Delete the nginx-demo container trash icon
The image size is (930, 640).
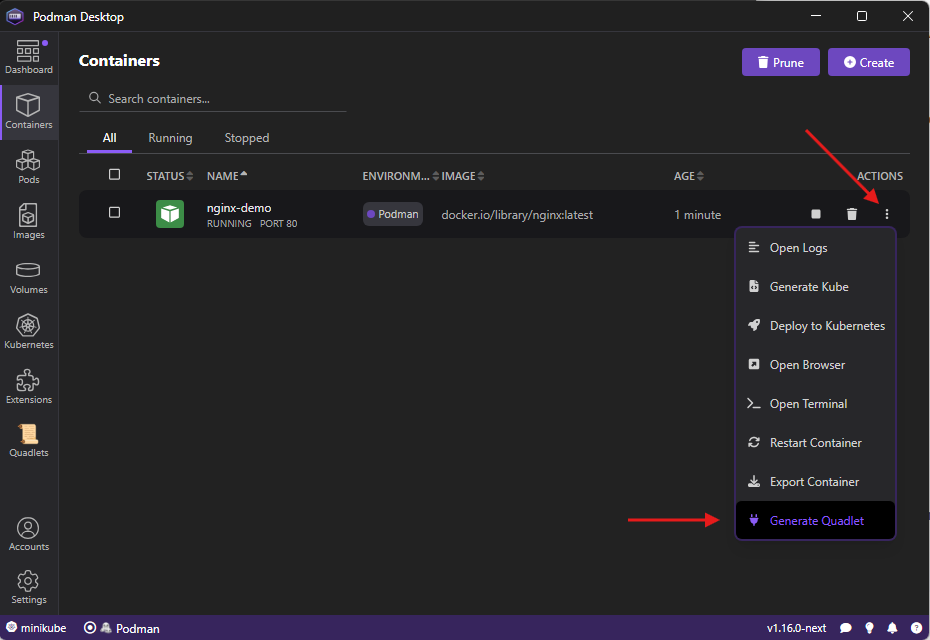851,214
